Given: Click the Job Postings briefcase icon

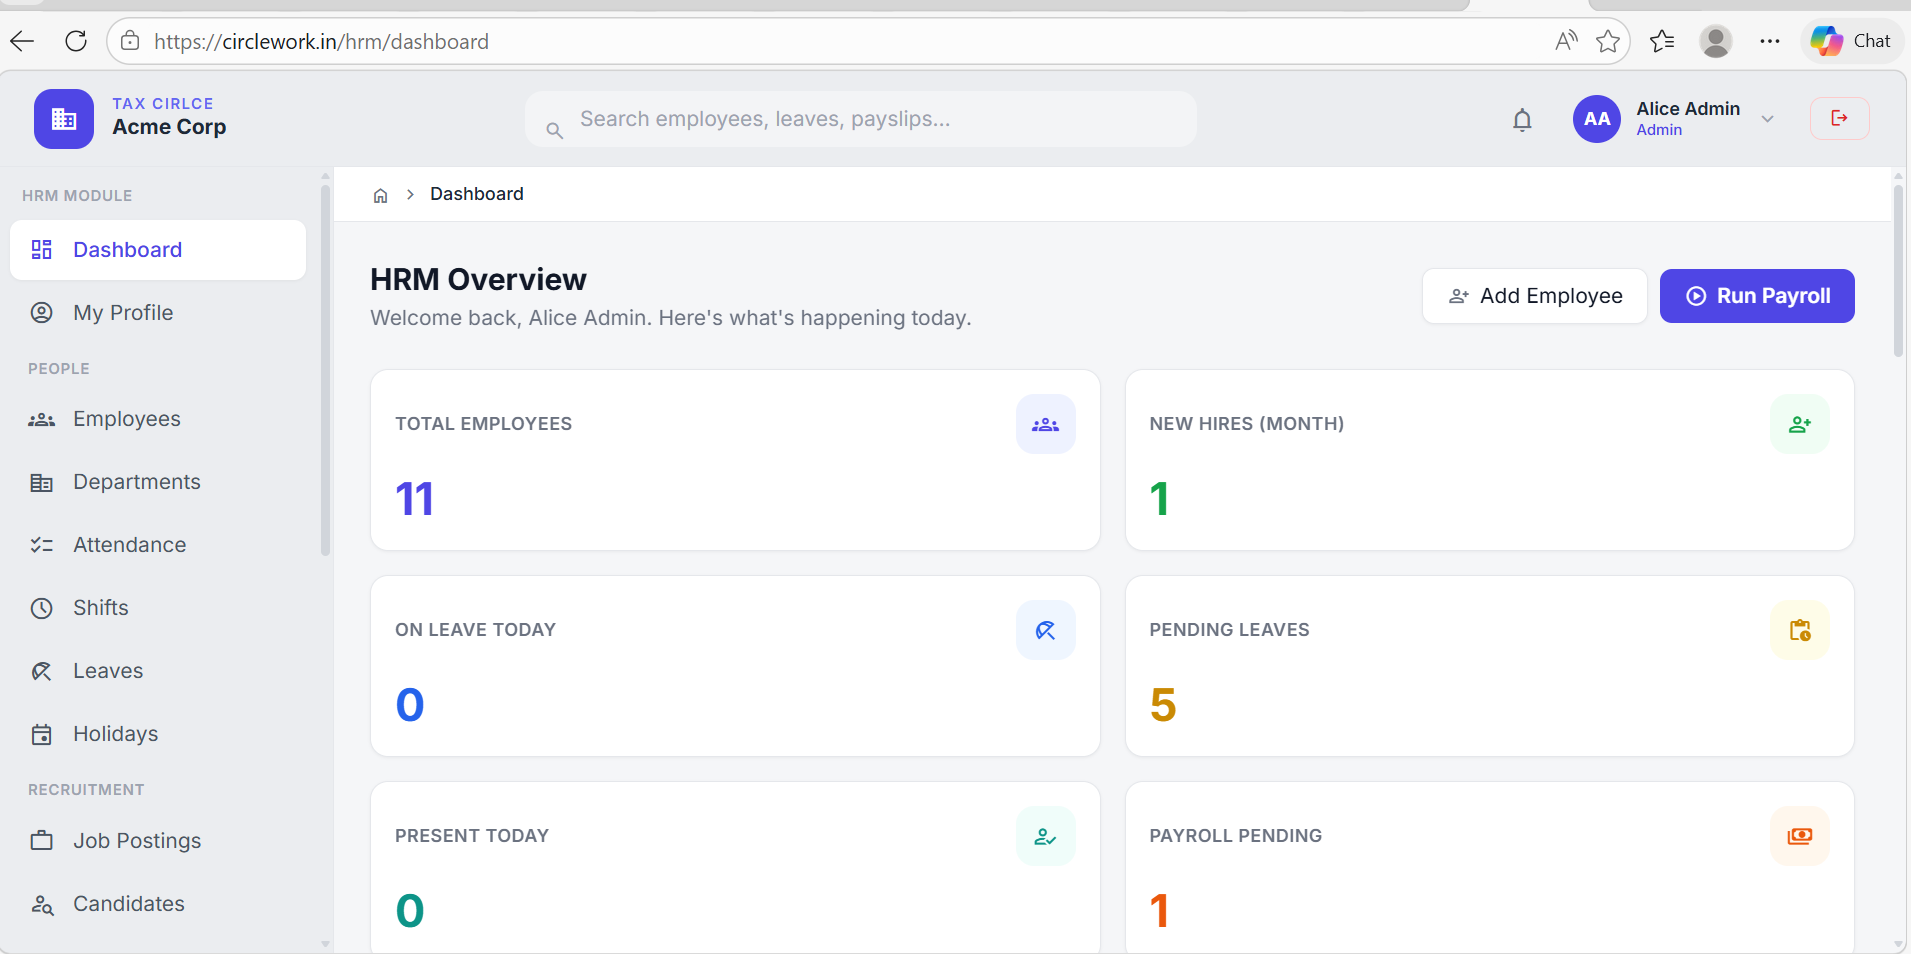Looking at the screenshot, I should [41, 840].
